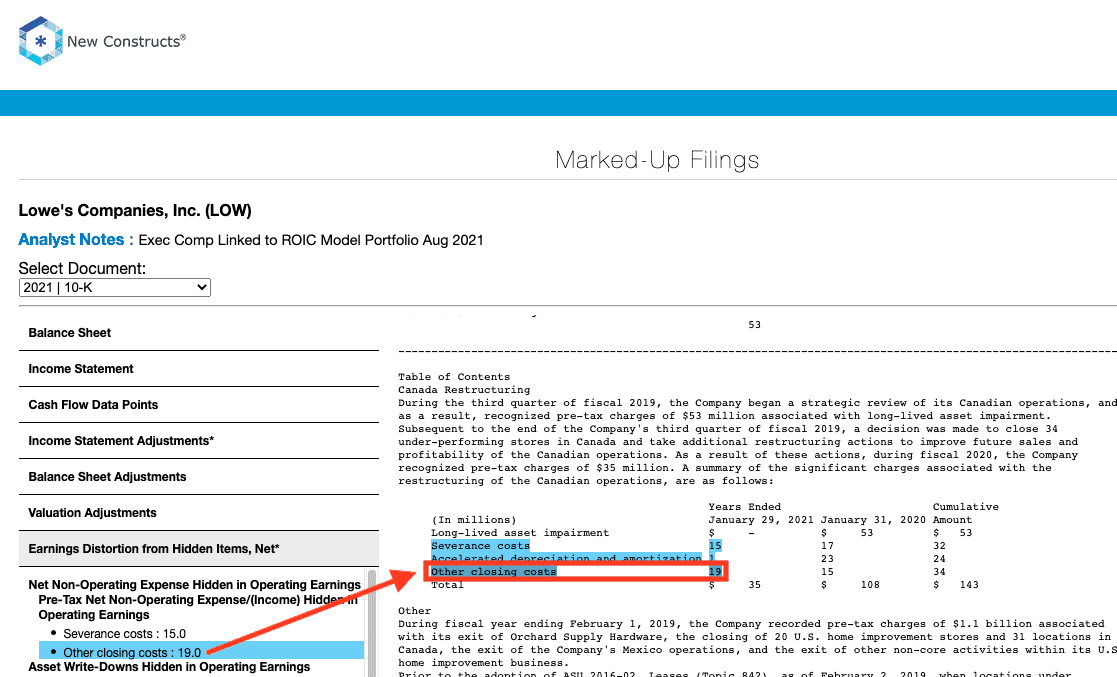1117x677 pixels.
Task: Click the highlighted value 19 for Other closing costs
Action: pyautogui.click(x=715, y=572)
